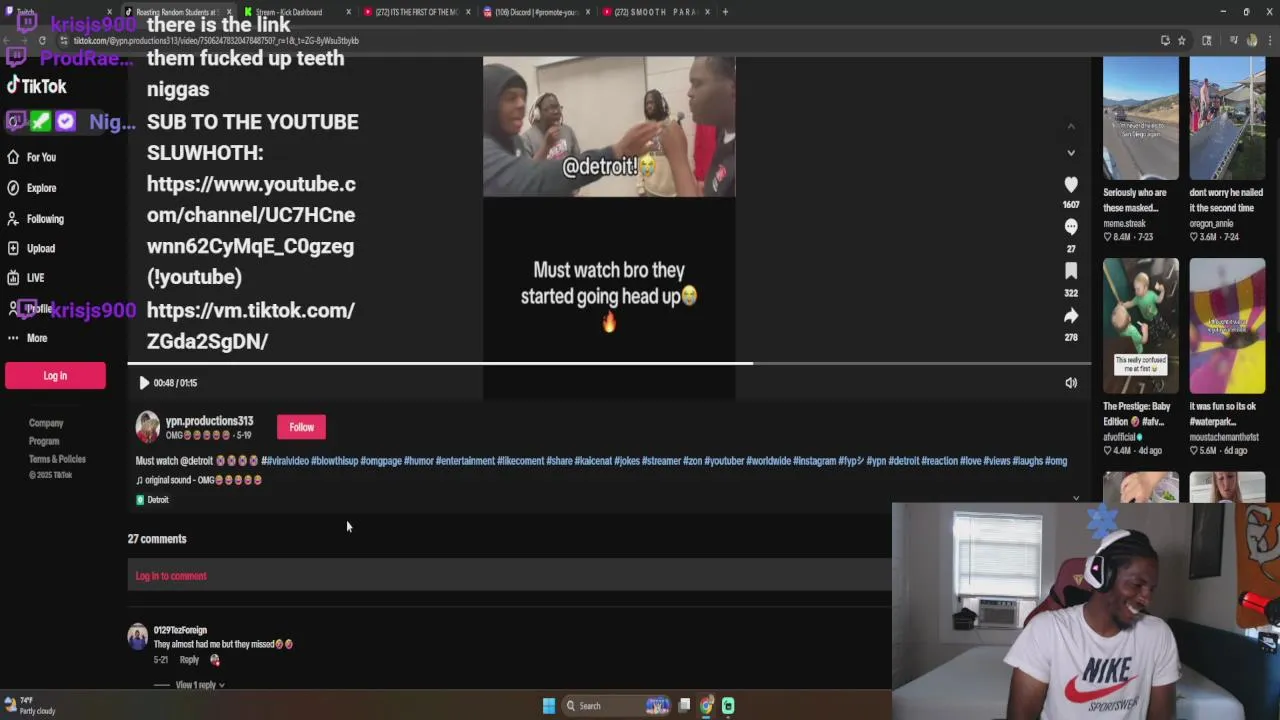This screenshot has height=720, width=1280.
Task: Go to the previous video with the up arrow
Action: point(1071,126)
